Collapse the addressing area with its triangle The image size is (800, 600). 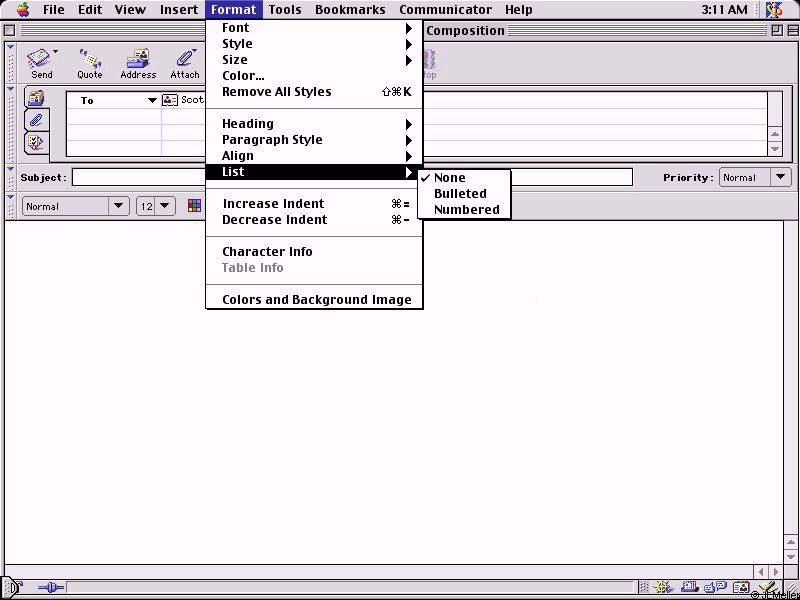pyautogui.click(x=10, y=89)
